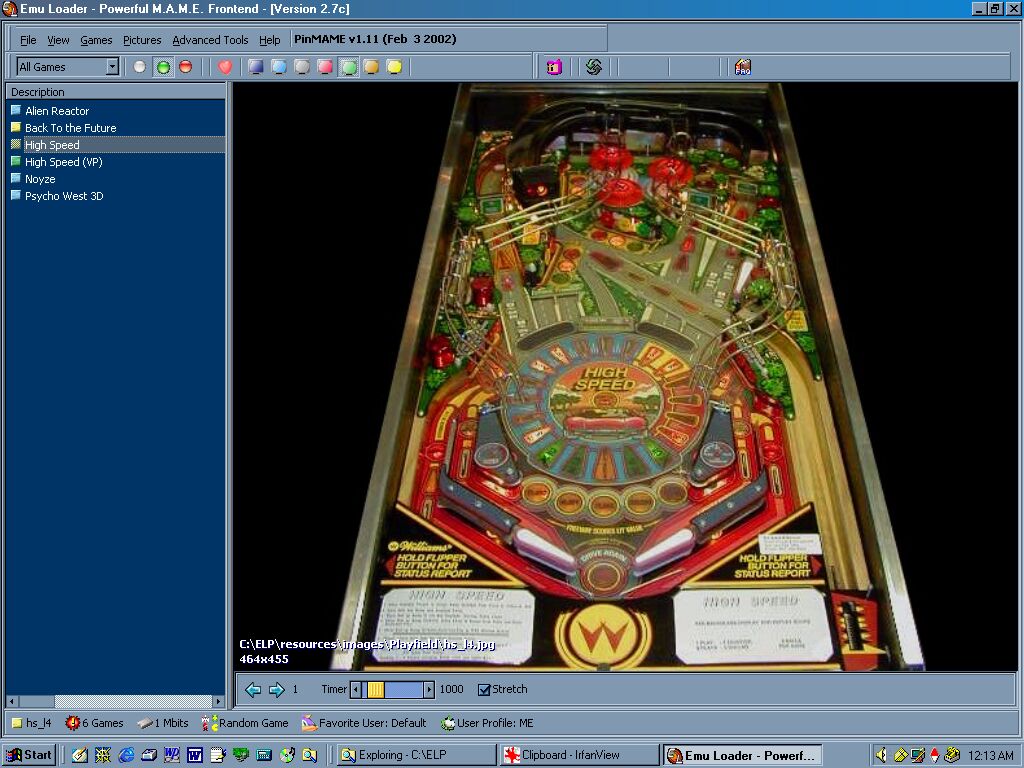Click the light blue monitor icon
1024x768 pixels.
point(279,67)
